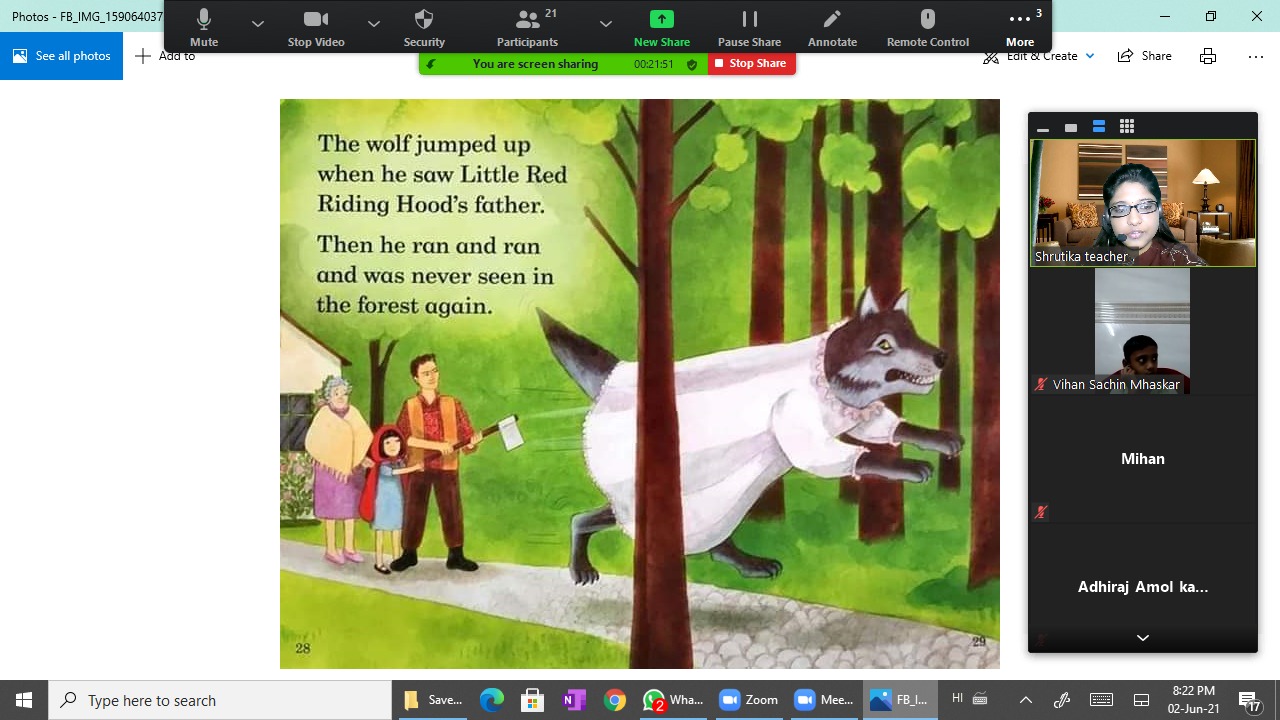The image size is (1280, 720).
Task: Open the Participants panel
Action: (527, 27)
